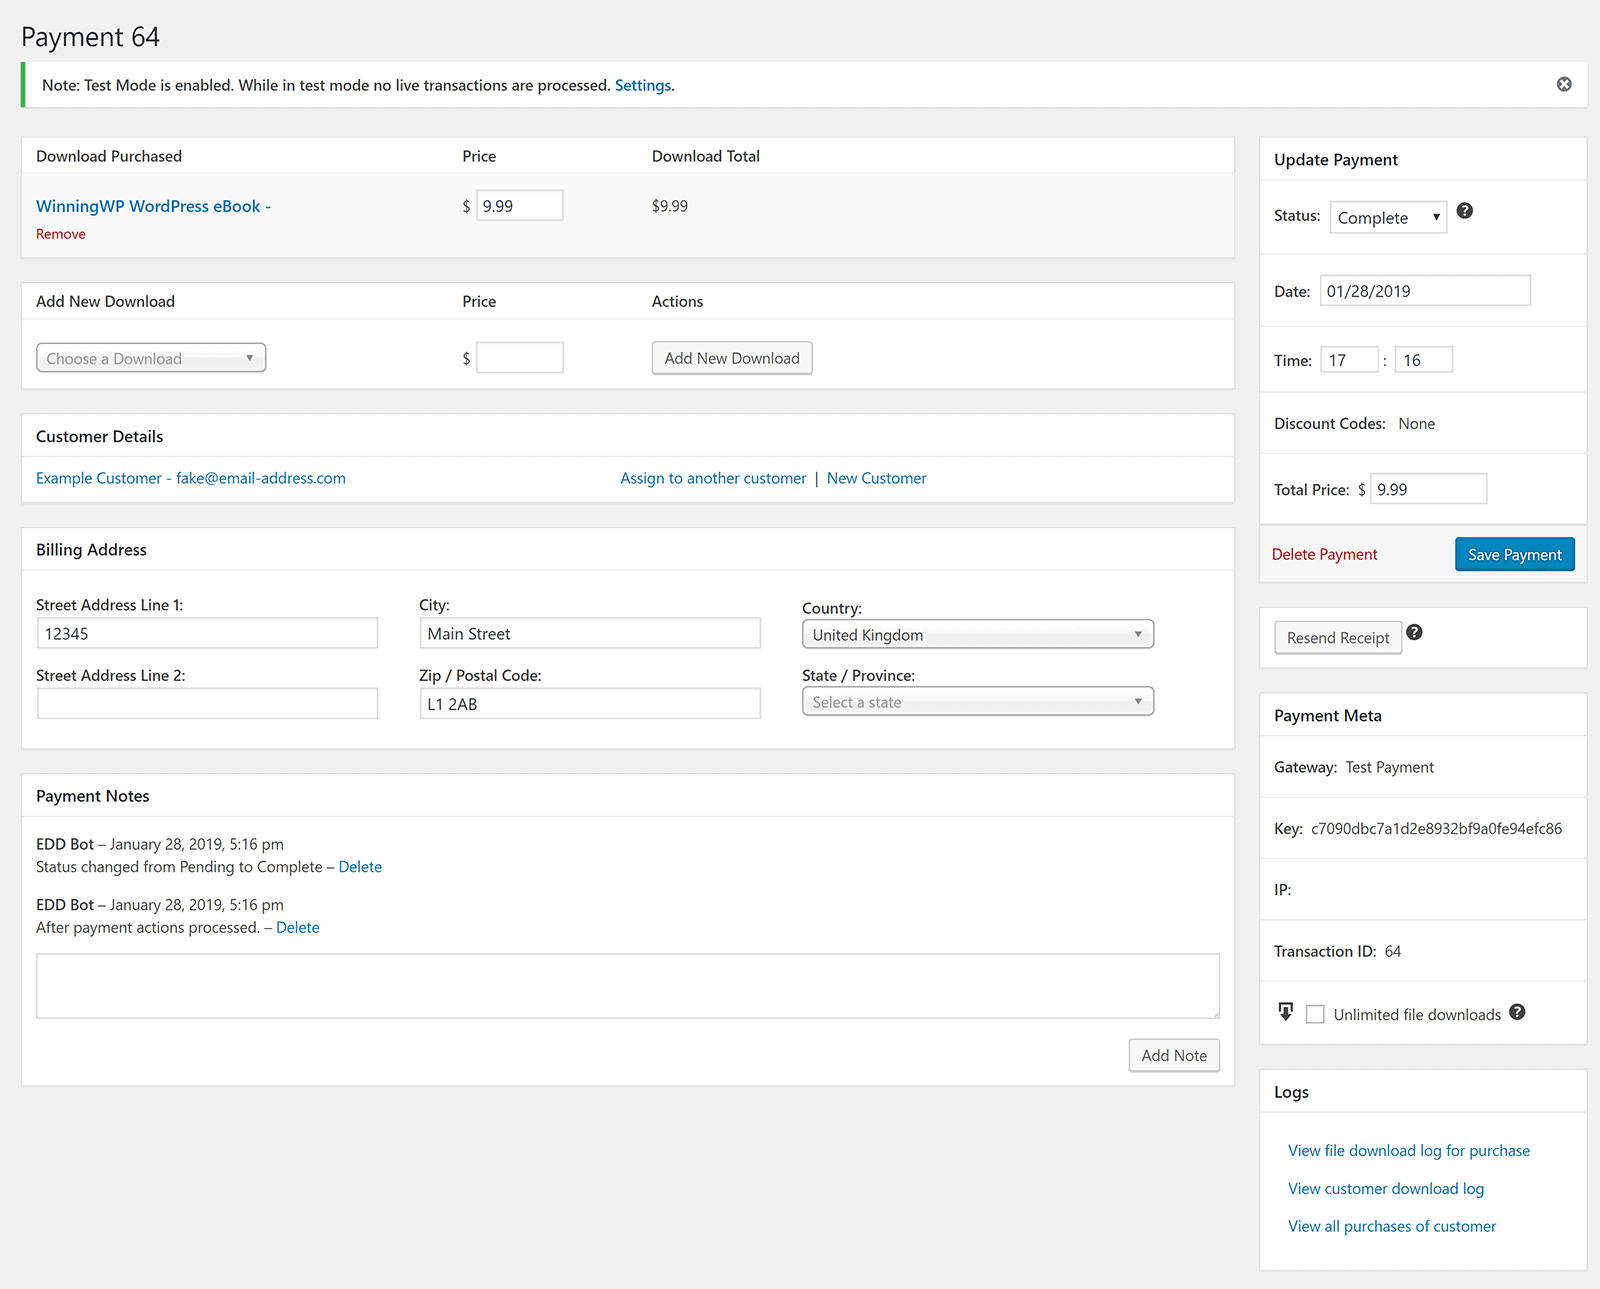Focus the new download price field
This screenshot has width=1600, height=1289.
tap(520, 357)
